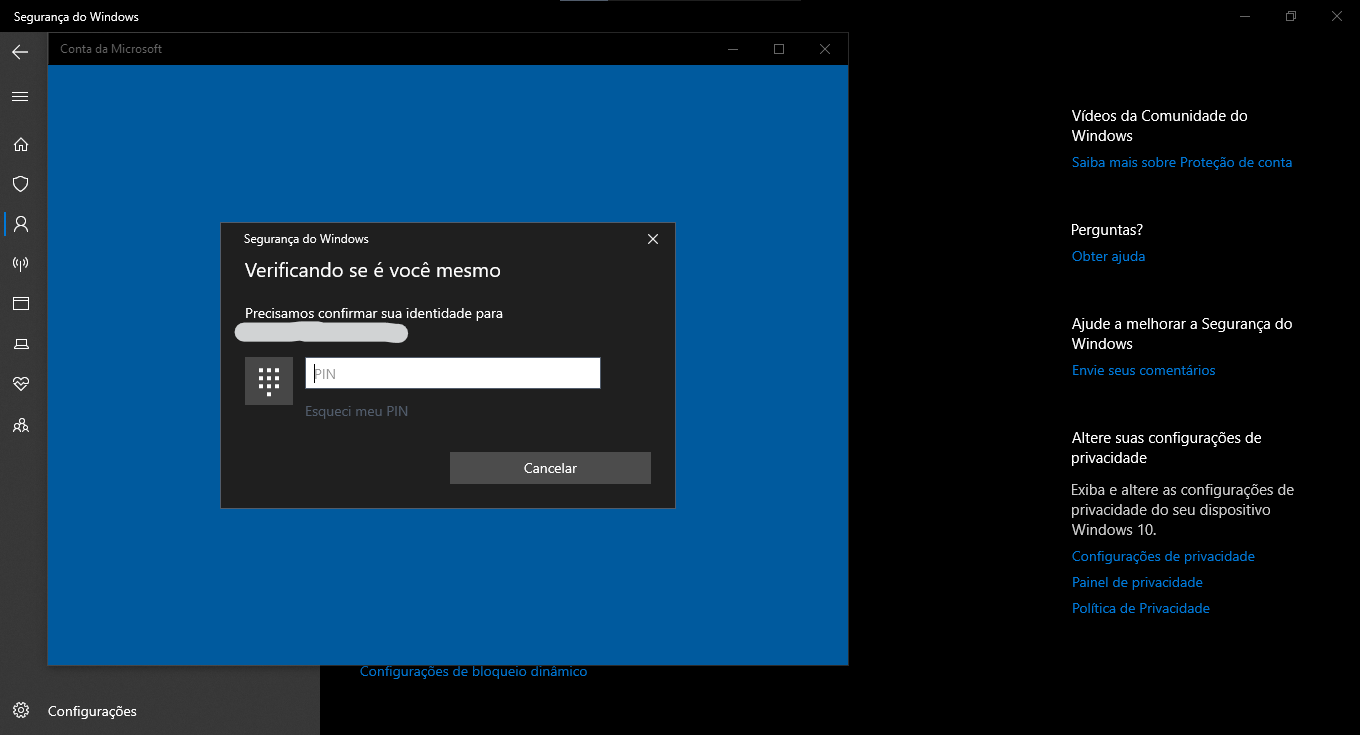Click the Vídeos da Comunidade do Windows heading
Image resolution: width=1360 pixels, height=735 pixels.
pyautogui.click(x=1160, y=126)
